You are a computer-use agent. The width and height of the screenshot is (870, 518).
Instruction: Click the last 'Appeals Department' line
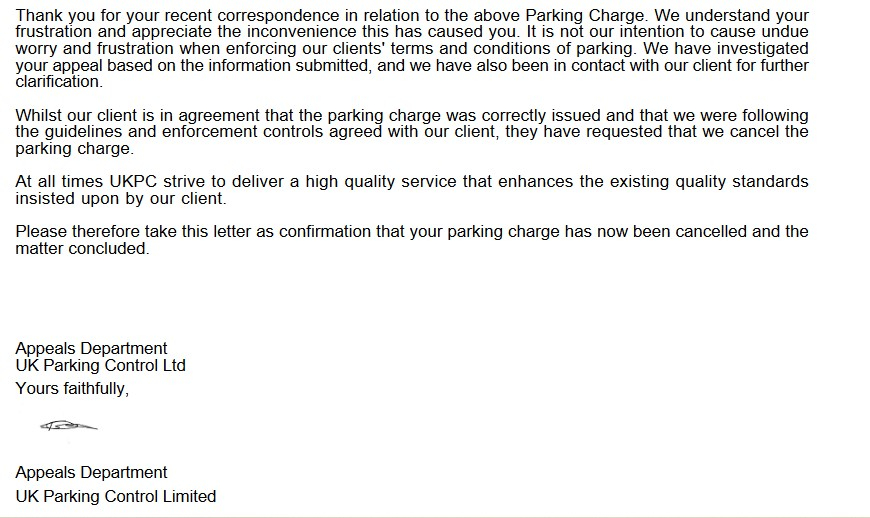91,473
